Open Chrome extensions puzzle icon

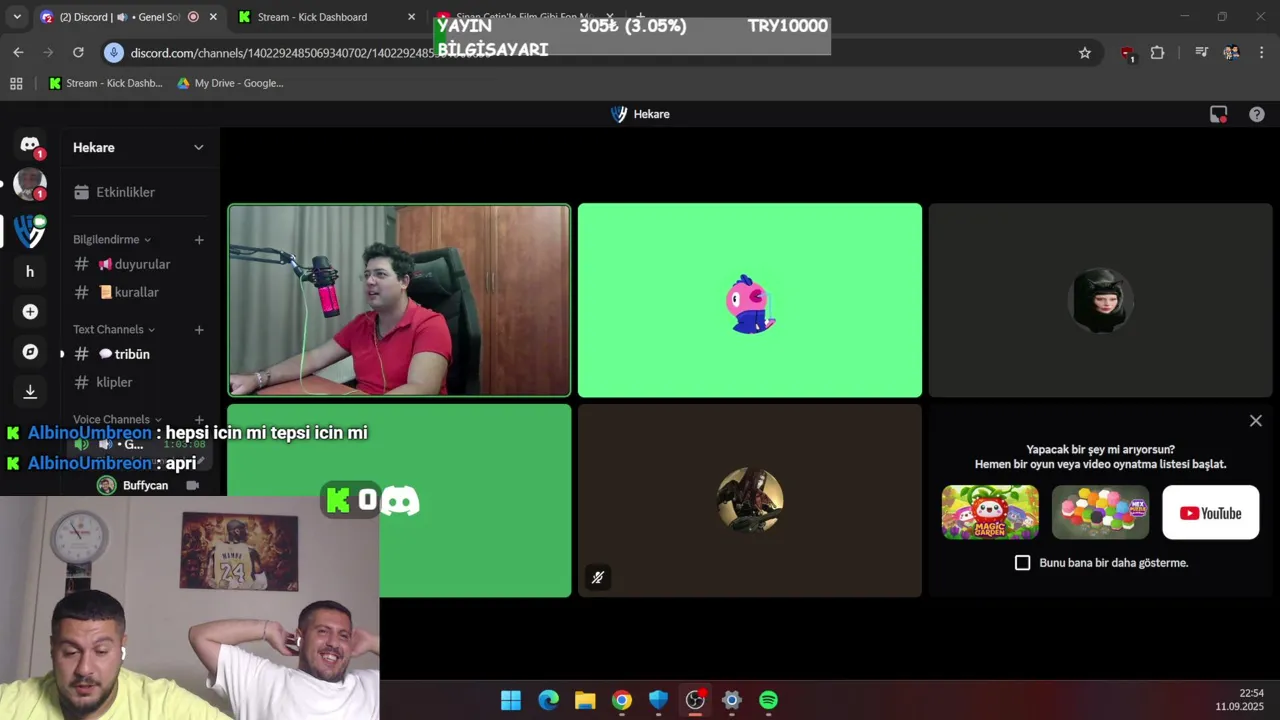(1157, 53)
